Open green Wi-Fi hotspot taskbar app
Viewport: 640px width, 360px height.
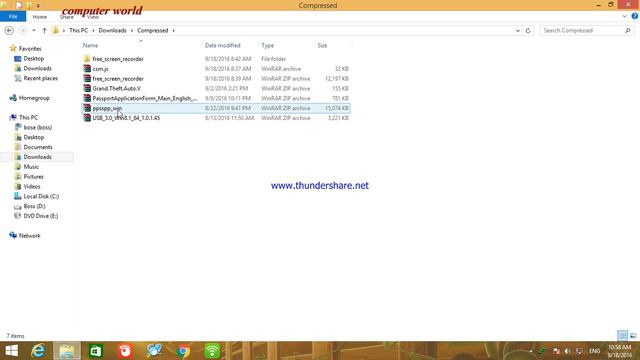212,351
